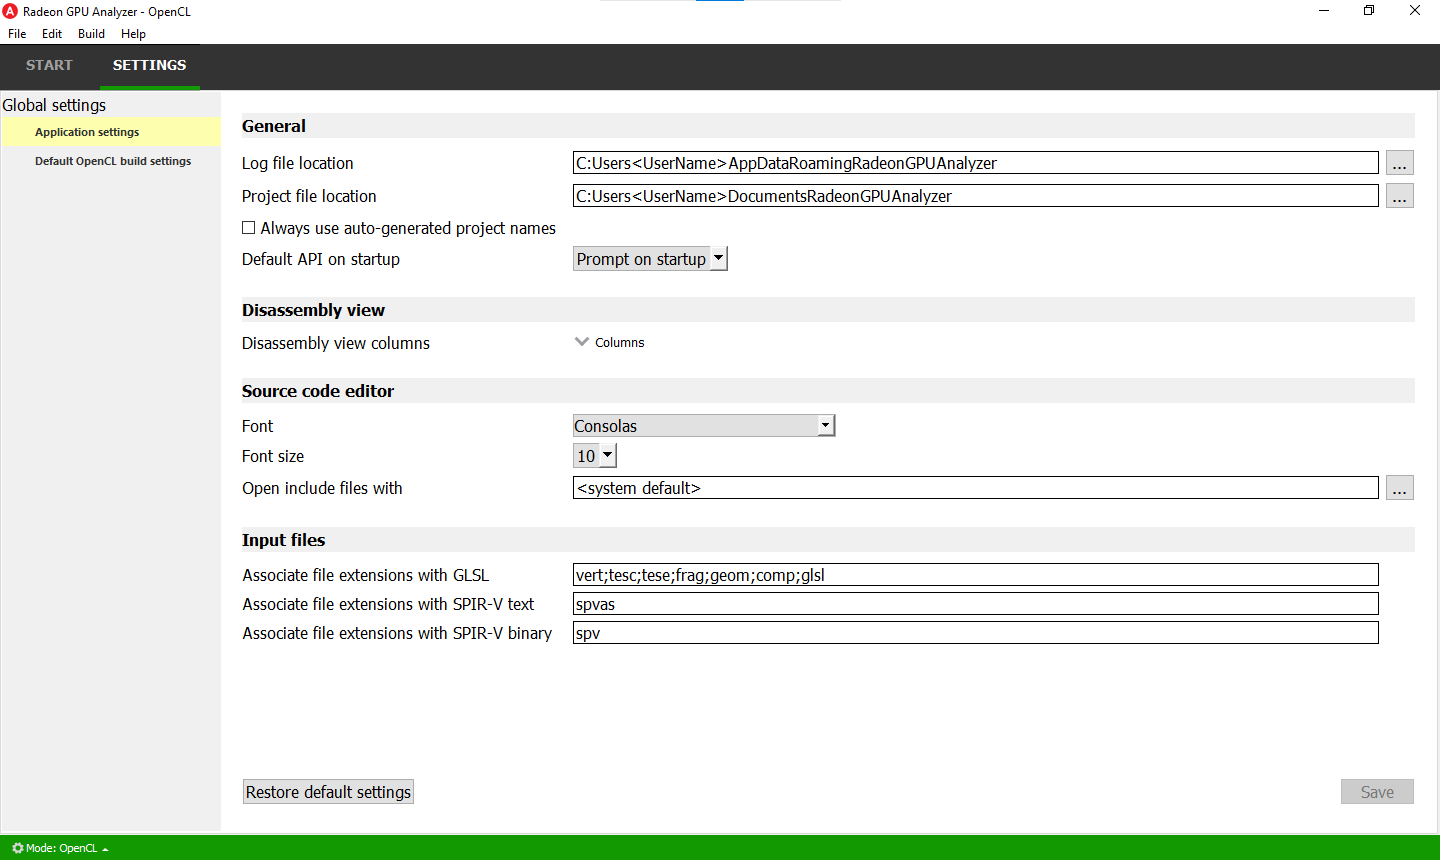Click Restore default settings button
This screenshot has height=860, width=1440.
[328, 792]
